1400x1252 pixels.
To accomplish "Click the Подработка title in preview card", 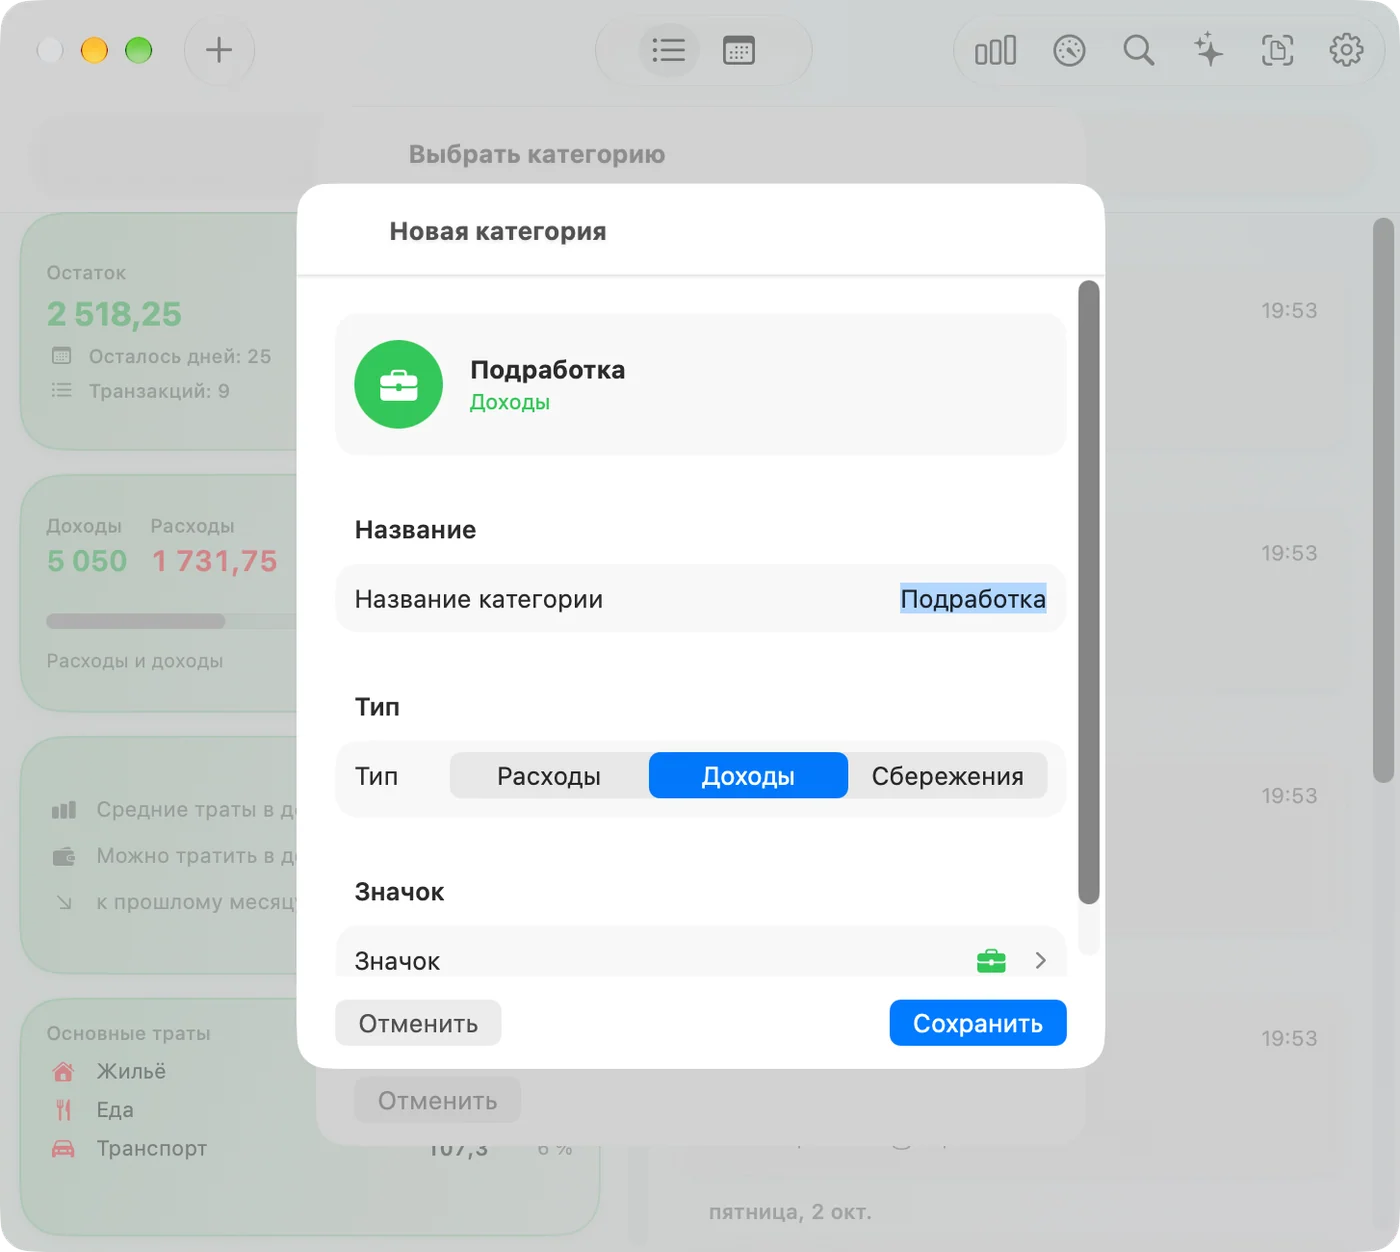I will (548, 370).
